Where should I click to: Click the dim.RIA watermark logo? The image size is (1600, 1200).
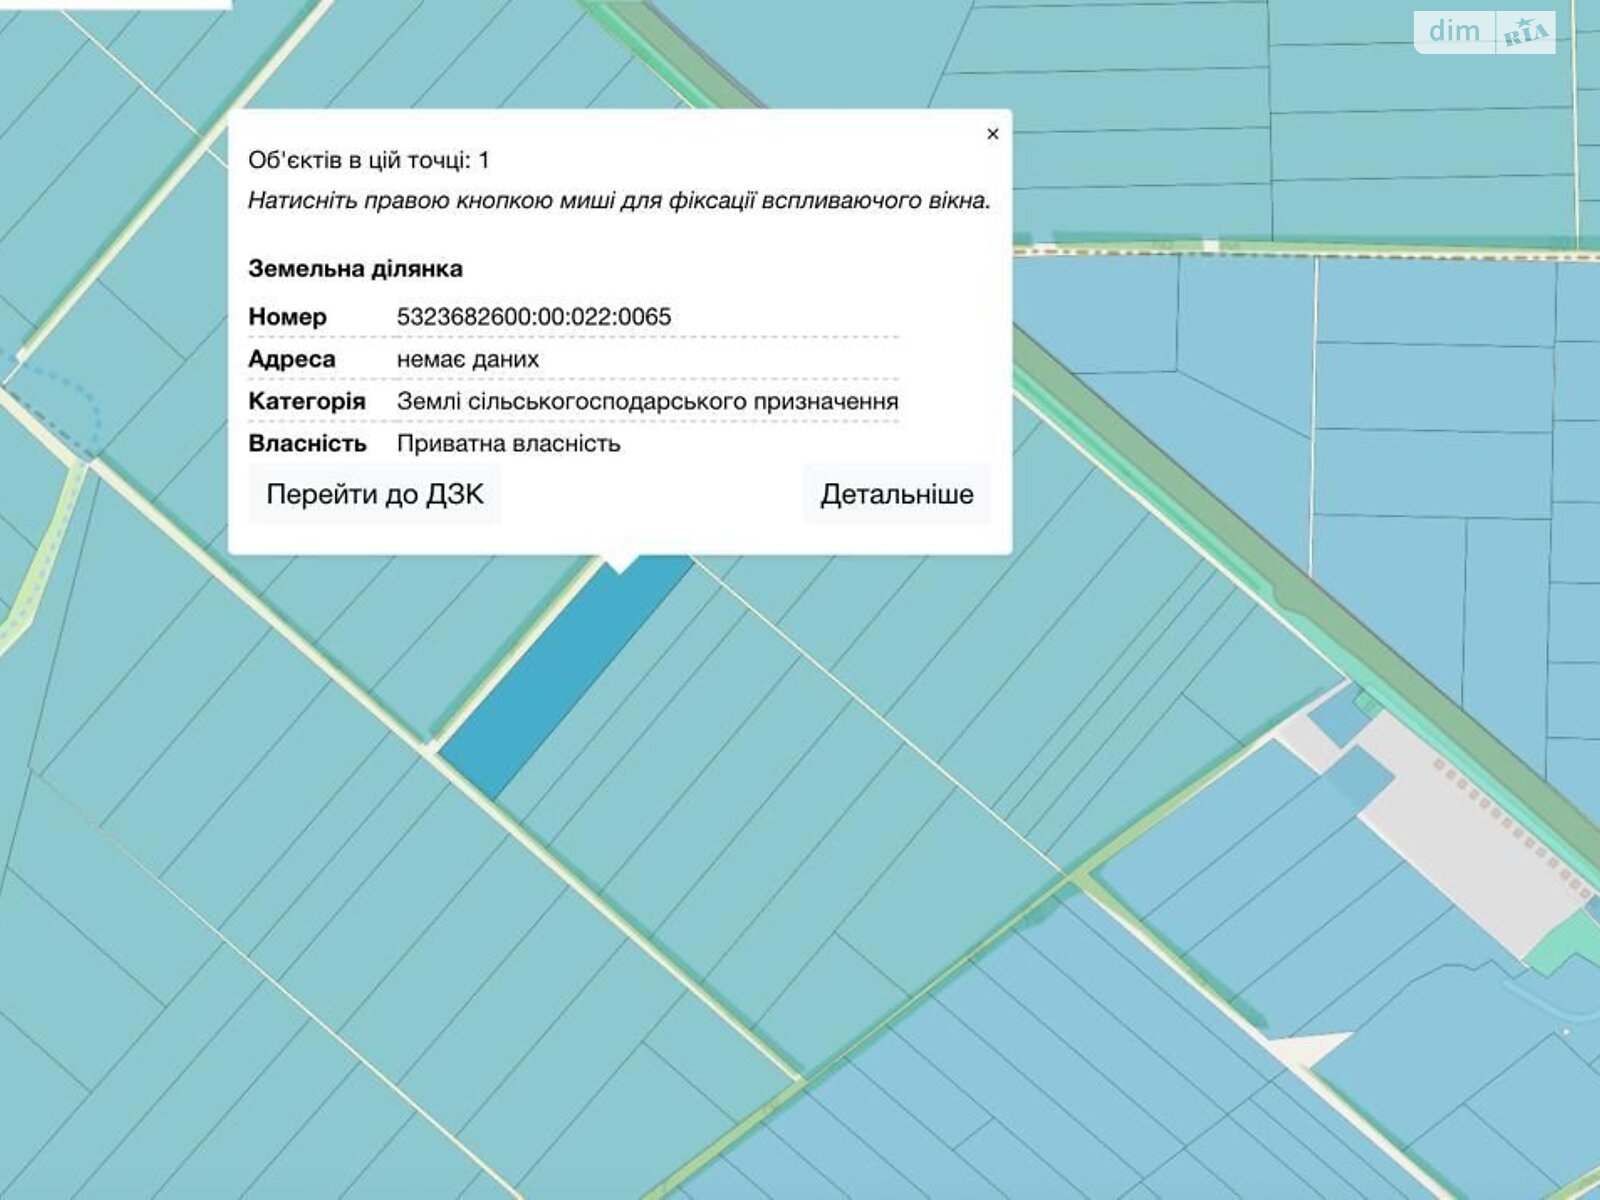(1484, 32)
